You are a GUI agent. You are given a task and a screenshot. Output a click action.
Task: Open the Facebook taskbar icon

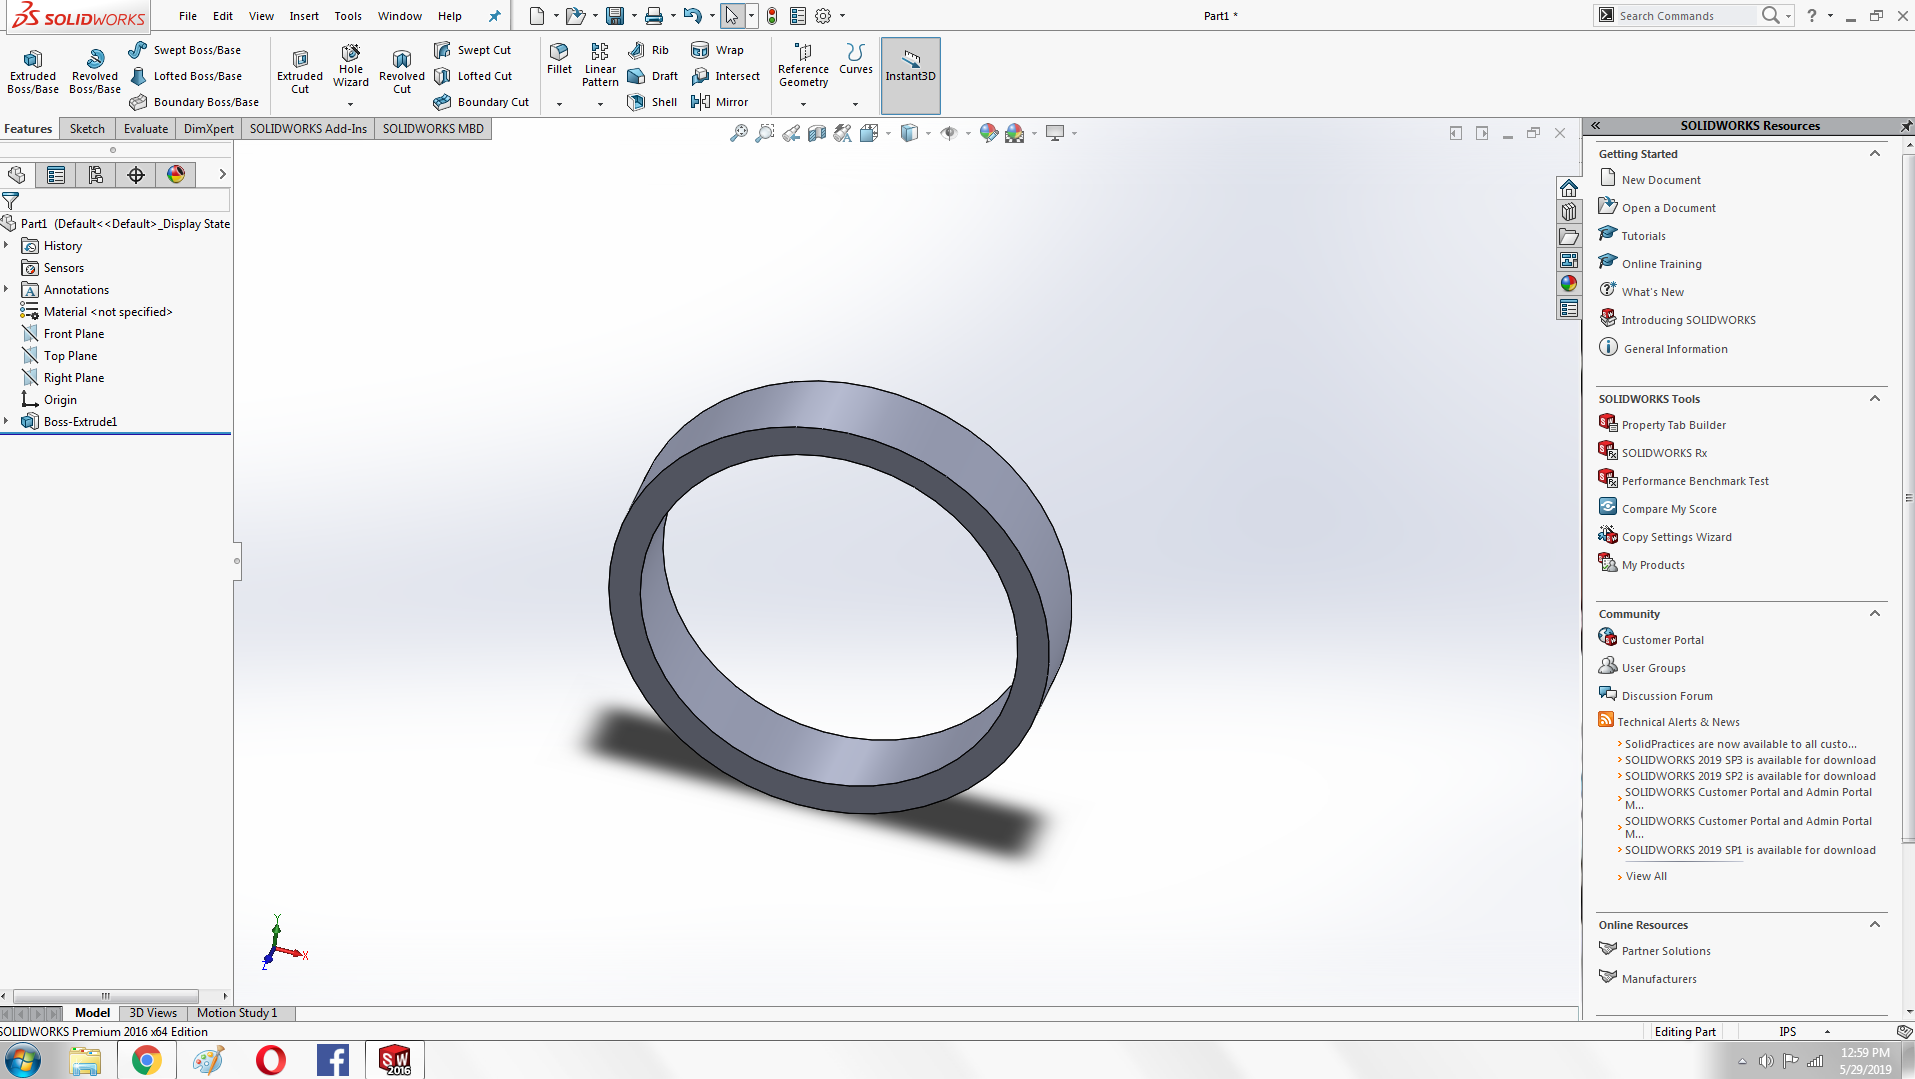coord(333,1060)
